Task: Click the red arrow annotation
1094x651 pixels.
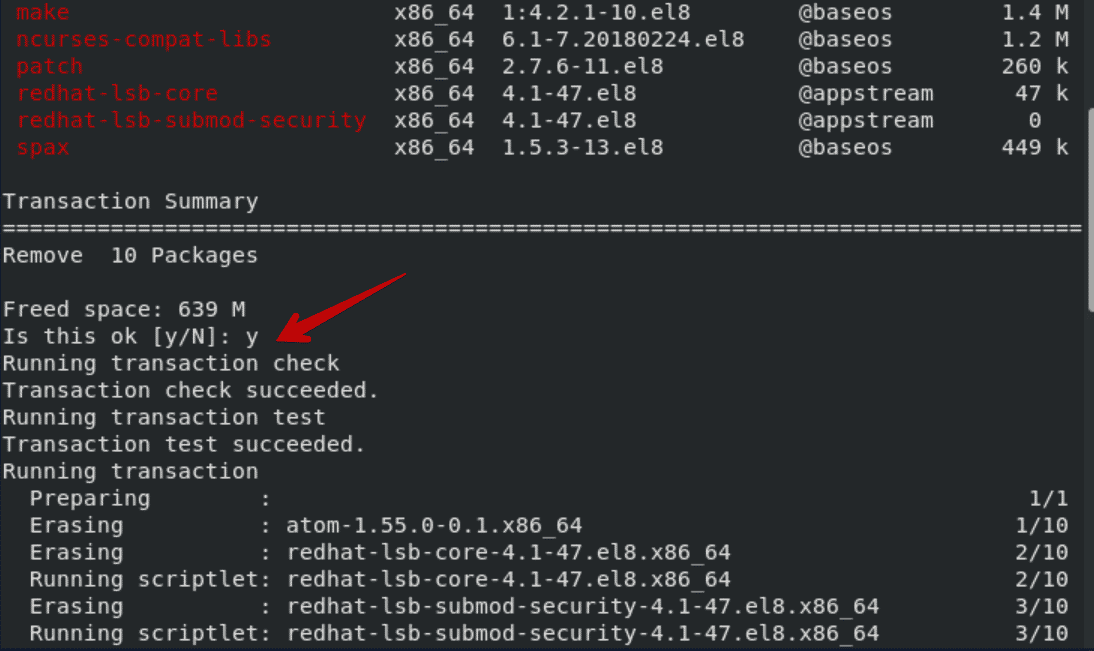Action: (x=340, y=308)
